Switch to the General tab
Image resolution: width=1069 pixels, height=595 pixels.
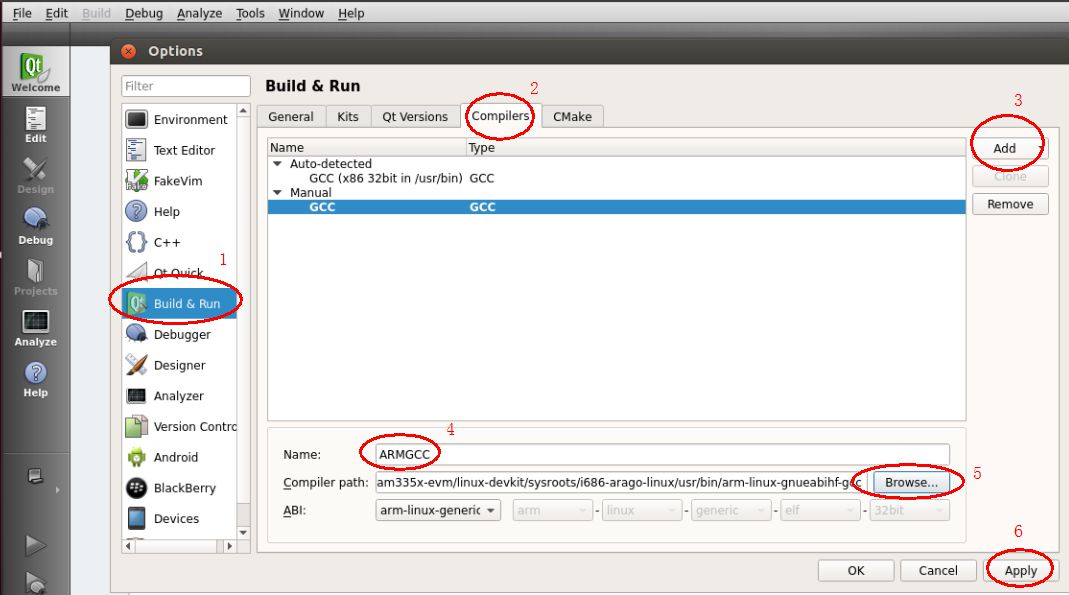point(291,117)
